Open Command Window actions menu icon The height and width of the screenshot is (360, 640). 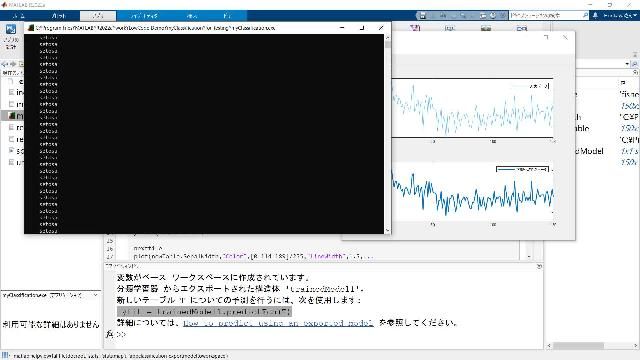click(539, 266)
